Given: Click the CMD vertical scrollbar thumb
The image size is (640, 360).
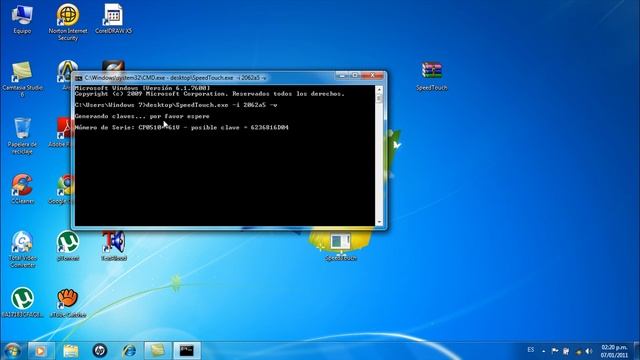Looking at the screenshot, I should click(x=379, y=98).
